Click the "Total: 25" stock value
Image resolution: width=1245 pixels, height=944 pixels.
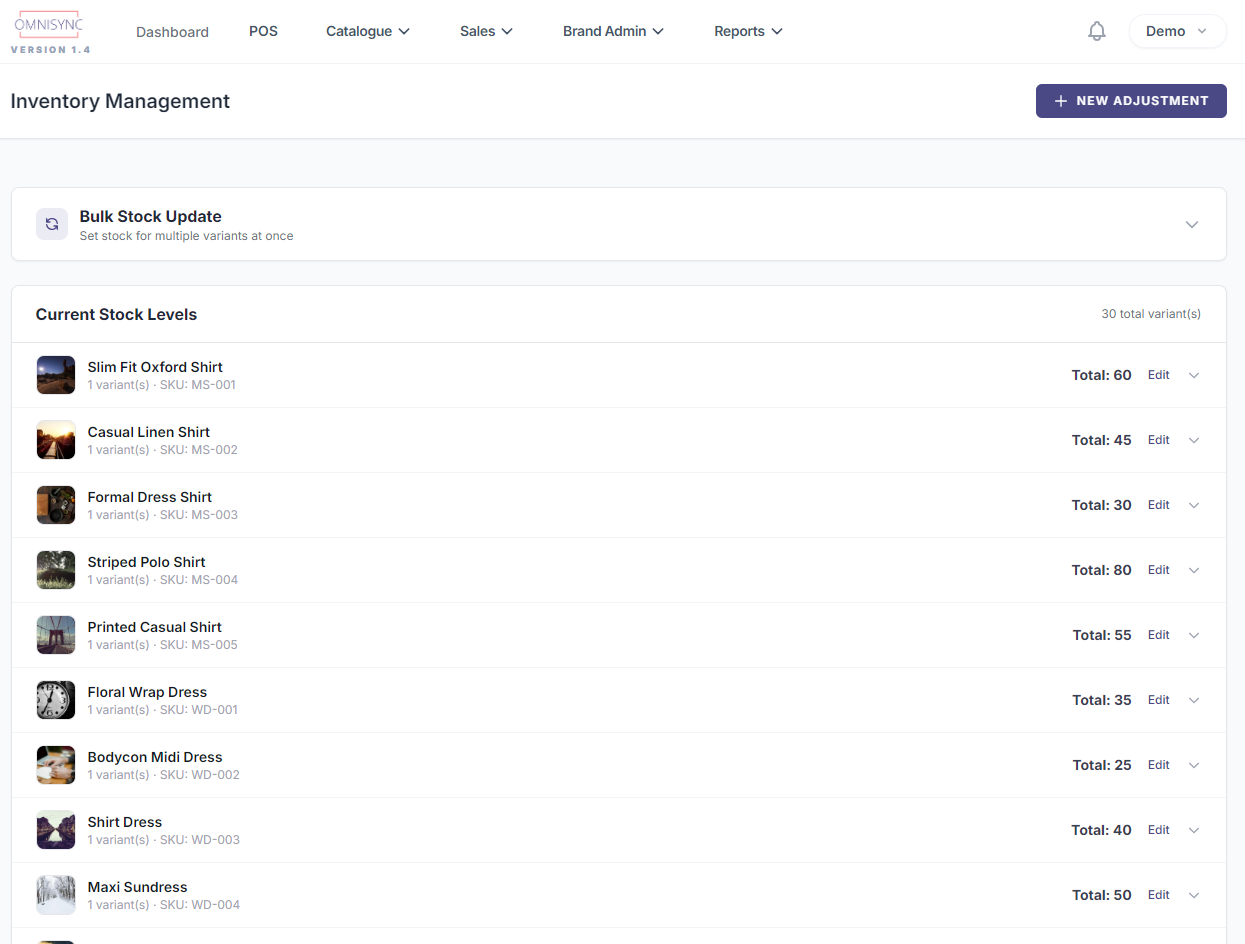tap(1102, 765)
